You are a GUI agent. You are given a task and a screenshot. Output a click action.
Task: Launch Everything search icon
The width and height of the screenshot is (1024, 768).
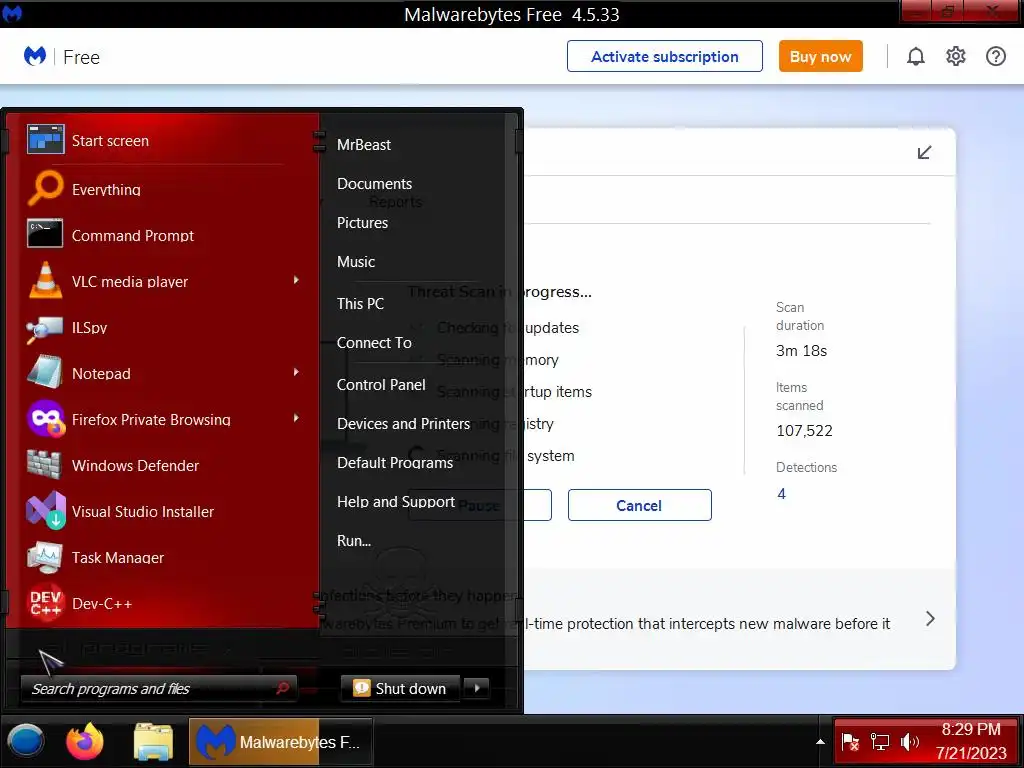pos(45,188)
